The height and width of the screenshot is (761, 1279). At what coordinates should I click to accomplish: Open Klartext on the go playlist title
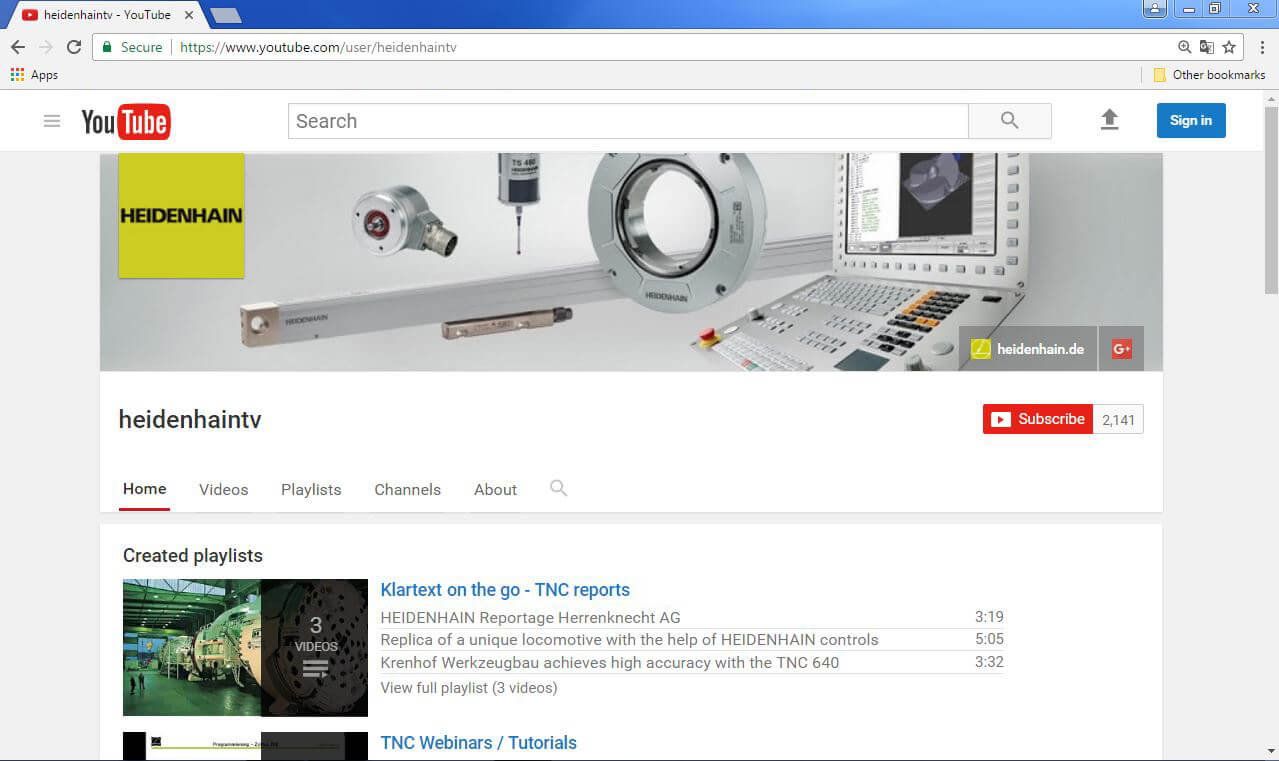click(x=505, y=590)
